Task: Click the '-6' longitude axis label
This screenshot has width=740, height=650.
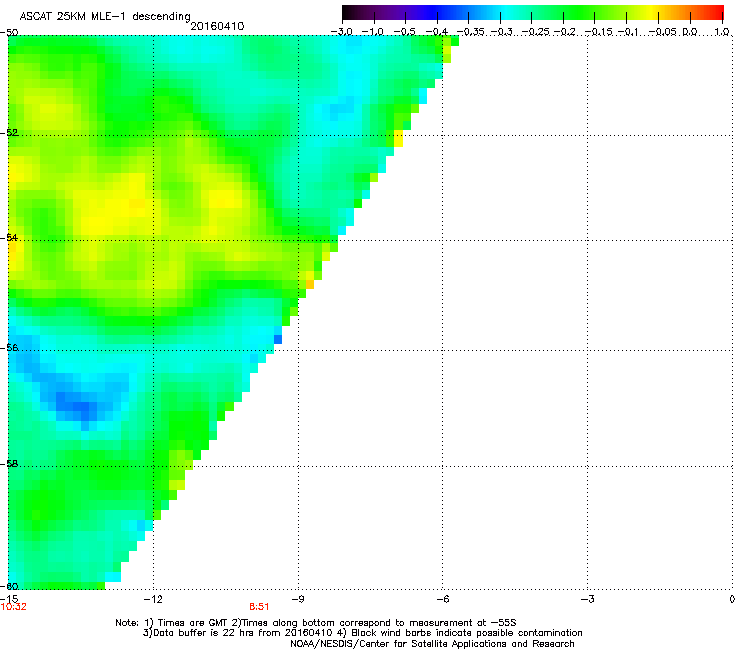Action: click(442, 599)
